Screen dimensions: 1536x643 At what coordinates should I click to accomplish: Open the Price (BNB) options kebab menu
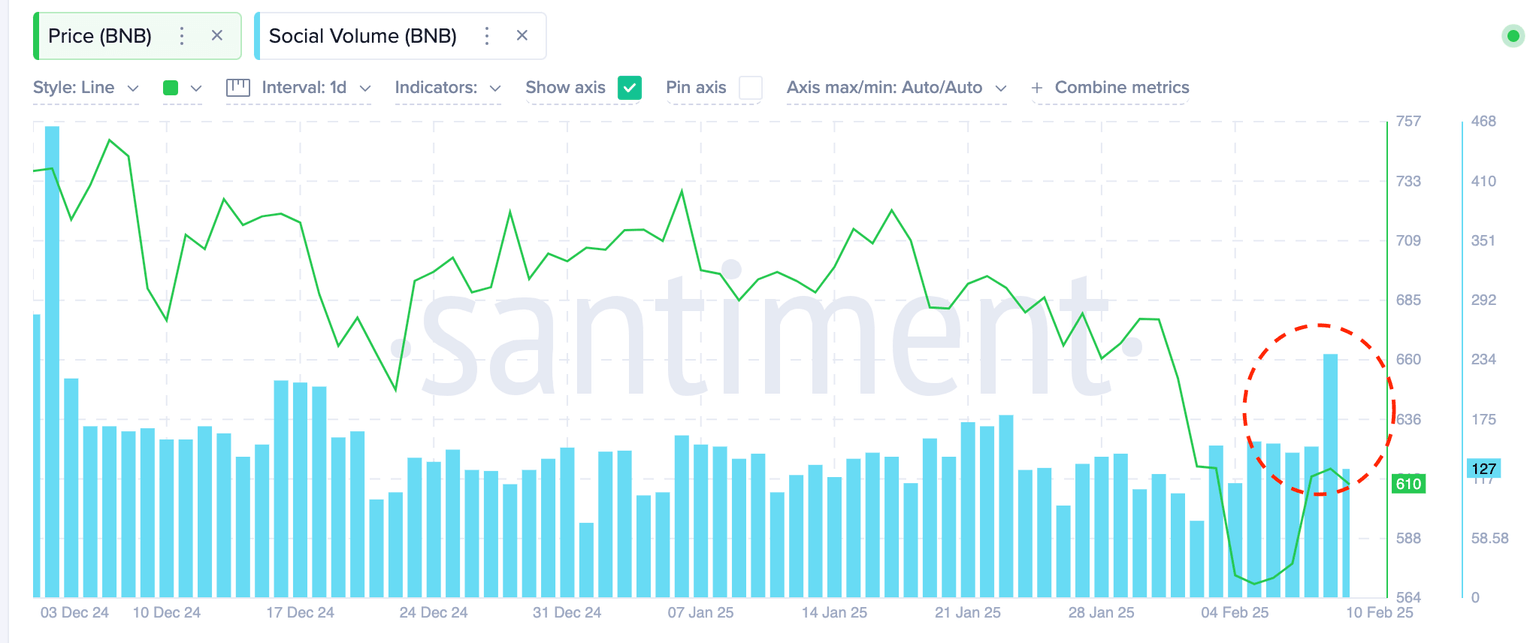click(x=181, y=35)
